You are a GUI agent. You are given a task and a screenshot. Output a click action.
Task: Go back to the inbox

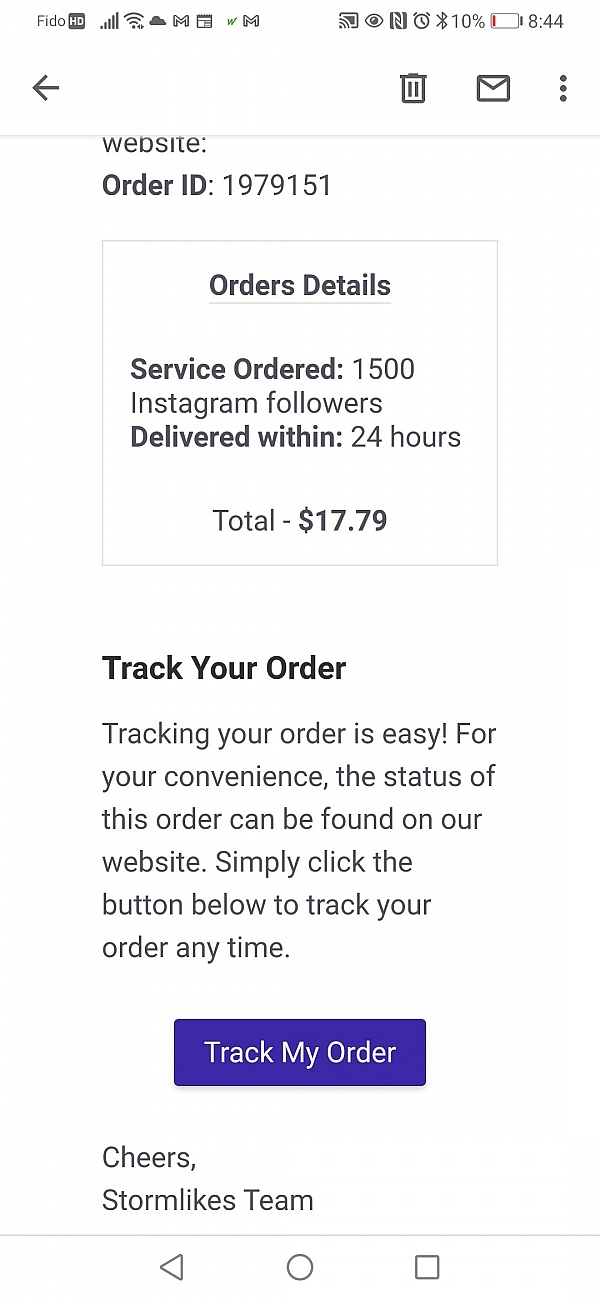pos(46,88)
